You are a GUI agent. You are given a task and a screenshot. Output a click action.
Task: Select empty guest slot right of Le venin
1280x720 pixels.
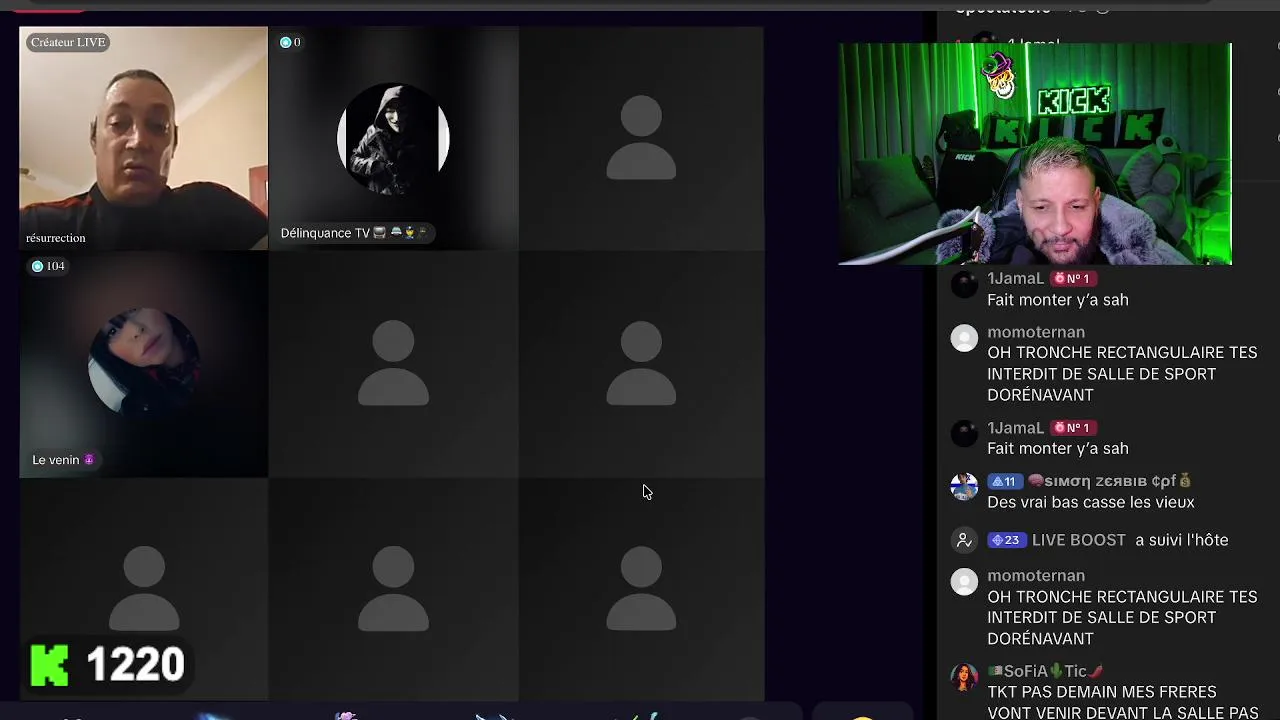[x=393, y=364]
